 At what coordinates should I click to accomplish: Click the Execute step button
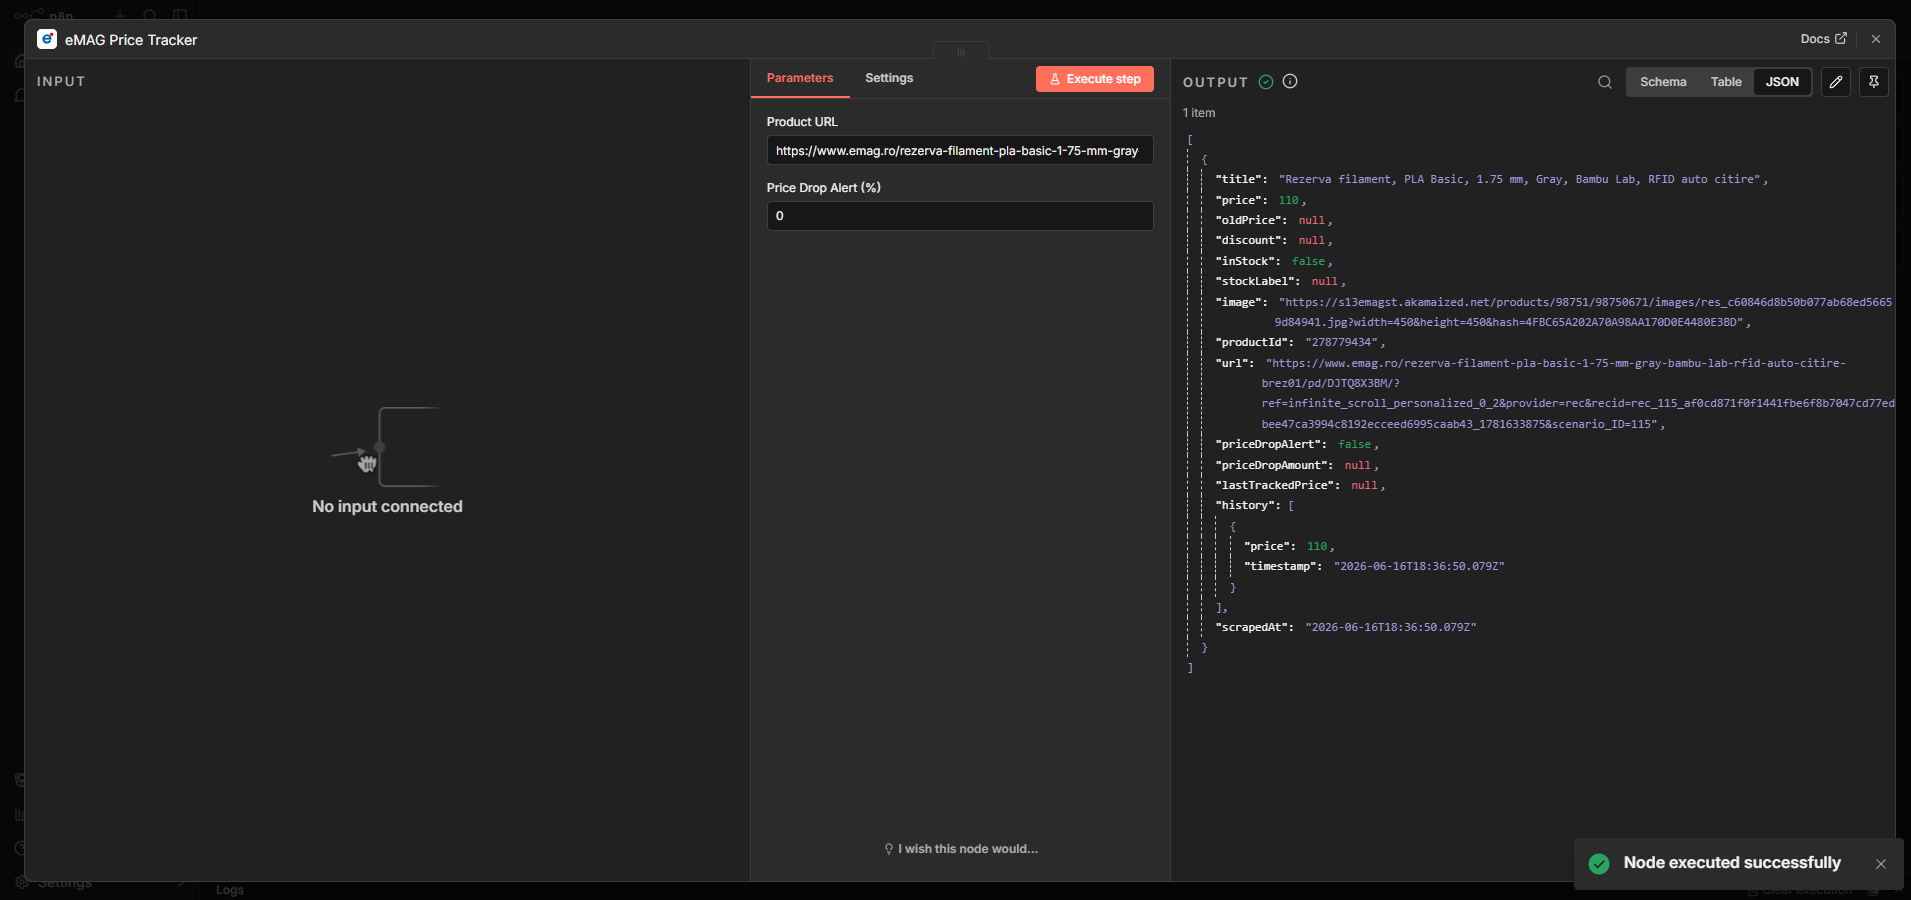[x=1095, y=79]
